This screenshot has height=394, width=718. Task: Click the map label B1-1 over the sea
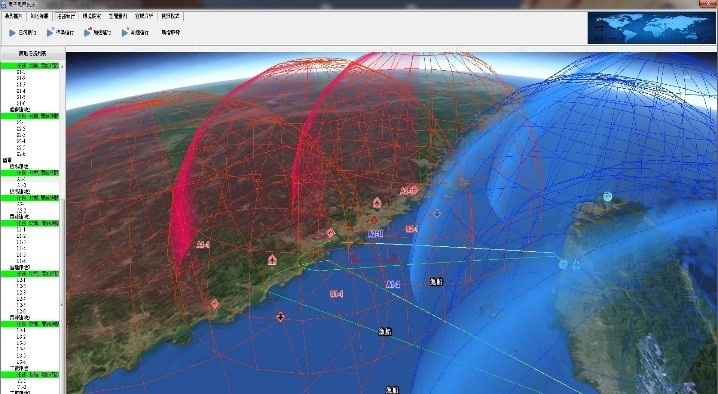point(337,294)
